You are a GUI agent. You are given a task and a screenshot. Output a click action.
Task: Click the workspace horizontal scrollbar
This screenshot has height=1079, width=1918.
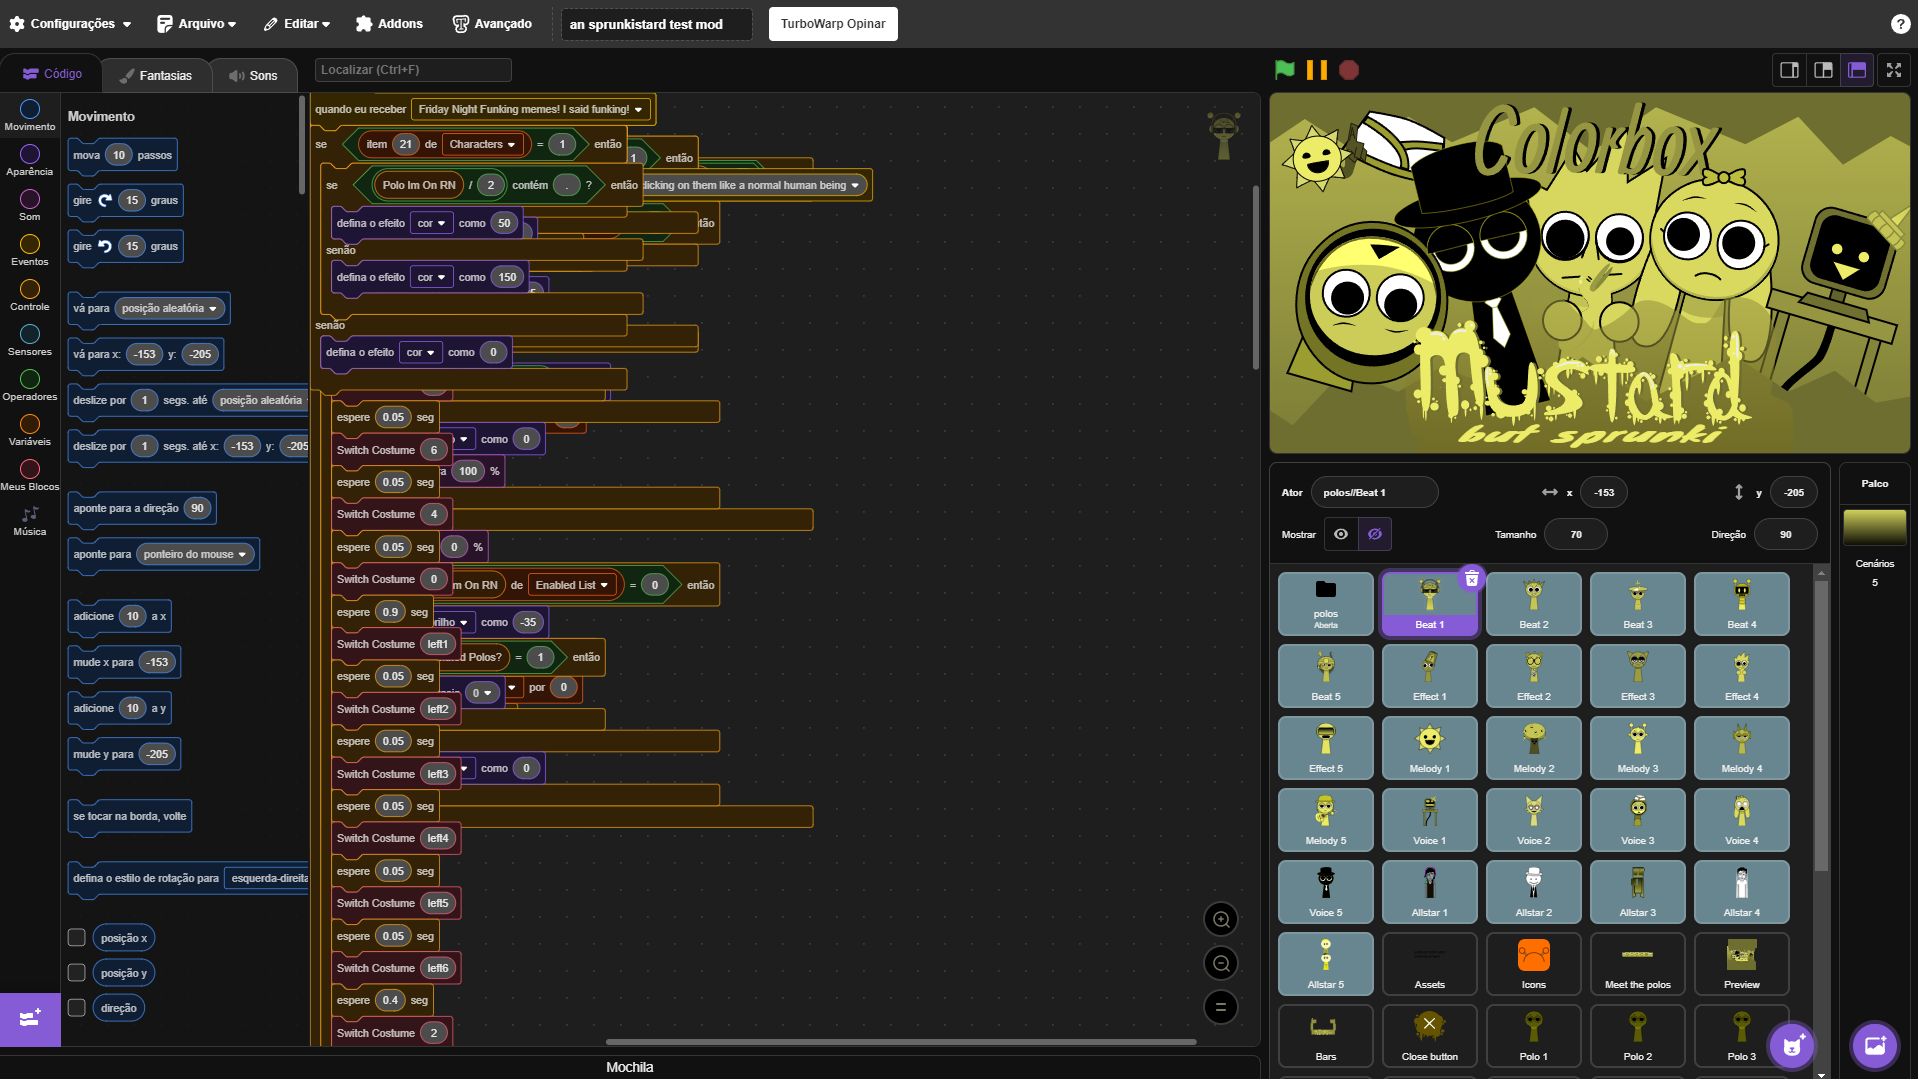point(901,1041)
